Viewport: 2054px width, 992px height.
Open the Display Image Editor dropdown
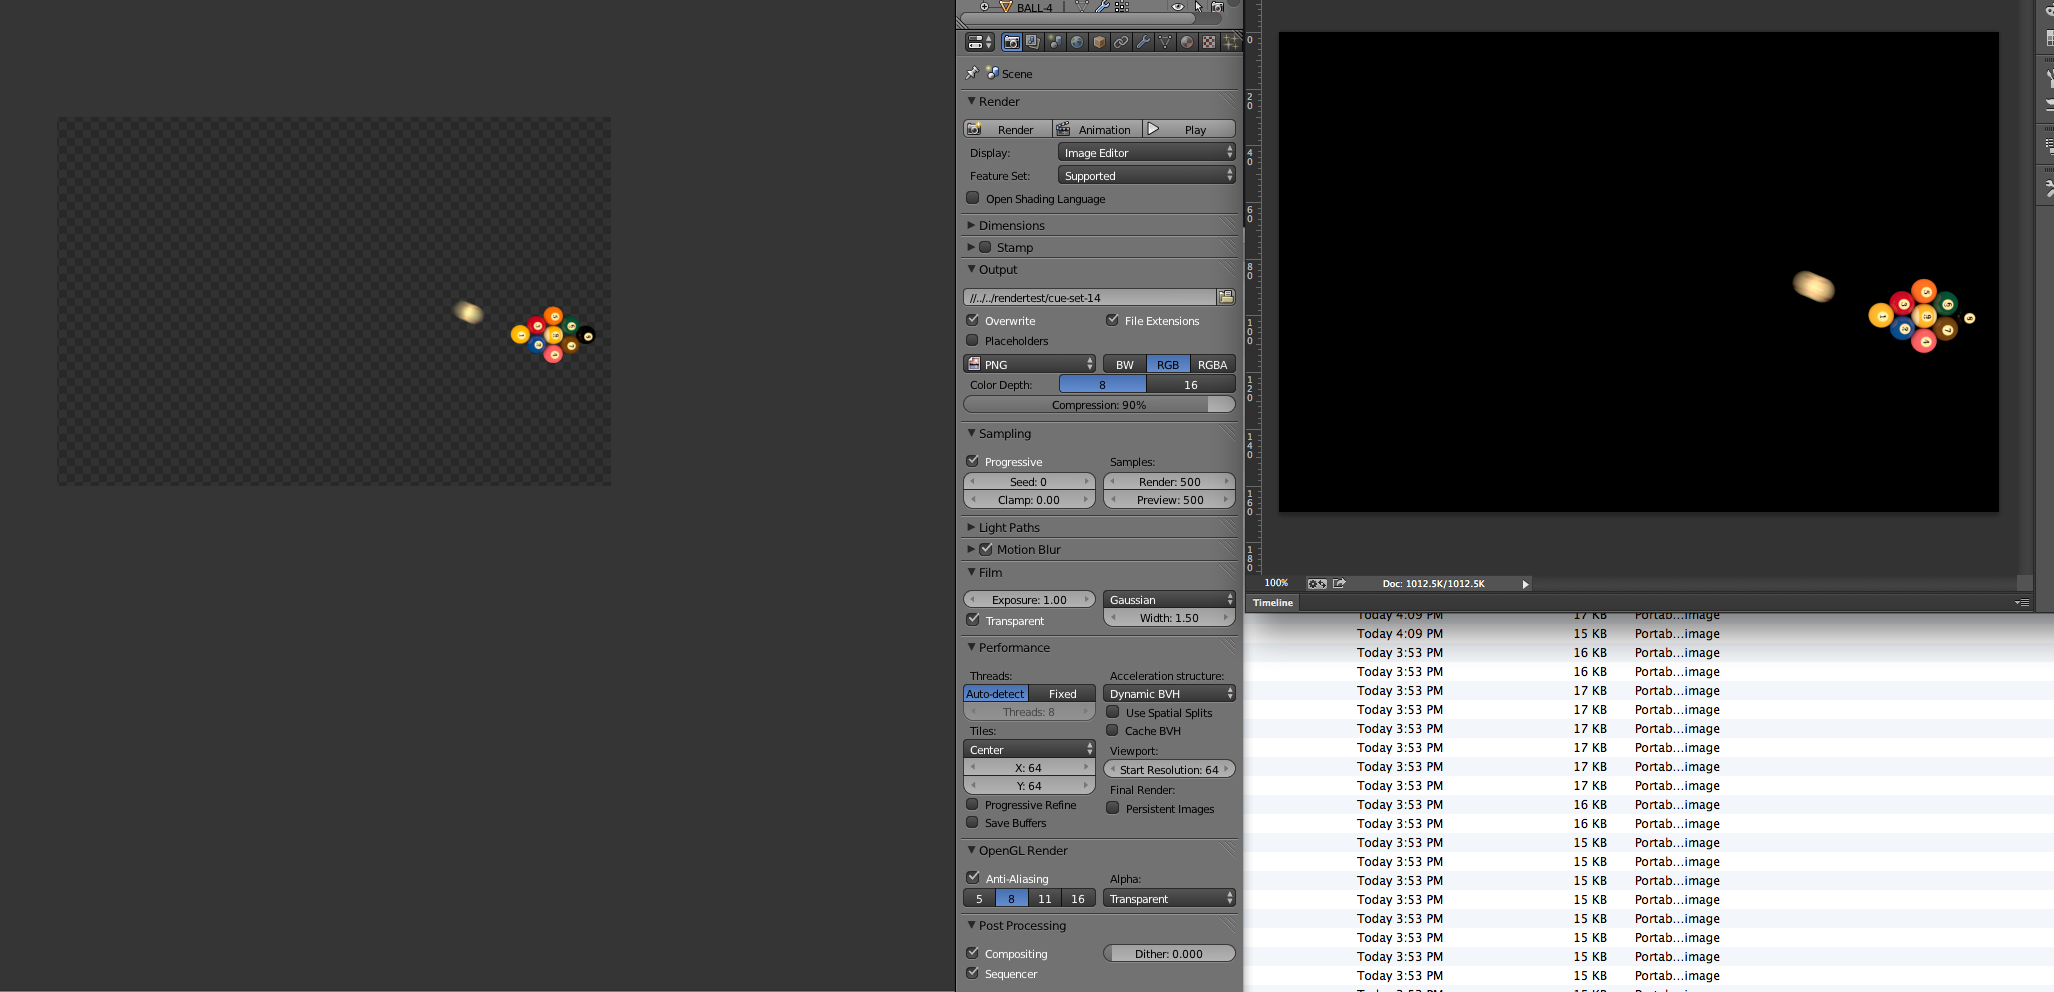[1147, 152]
